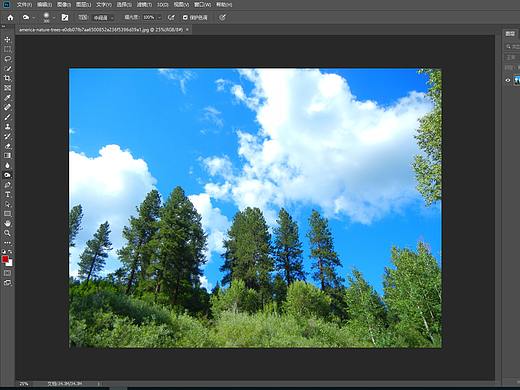Open the Help menu
Screen dimensions: 520x390
click(224, 5)
